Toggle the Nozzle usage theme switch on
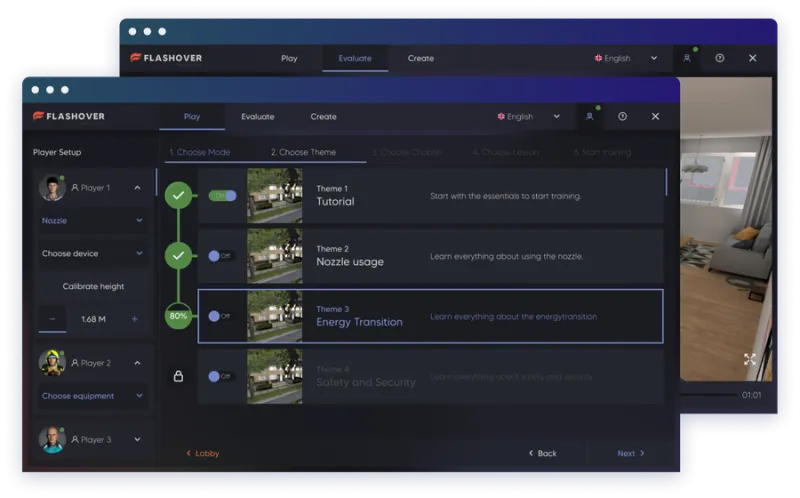 (x=220, y=256)
